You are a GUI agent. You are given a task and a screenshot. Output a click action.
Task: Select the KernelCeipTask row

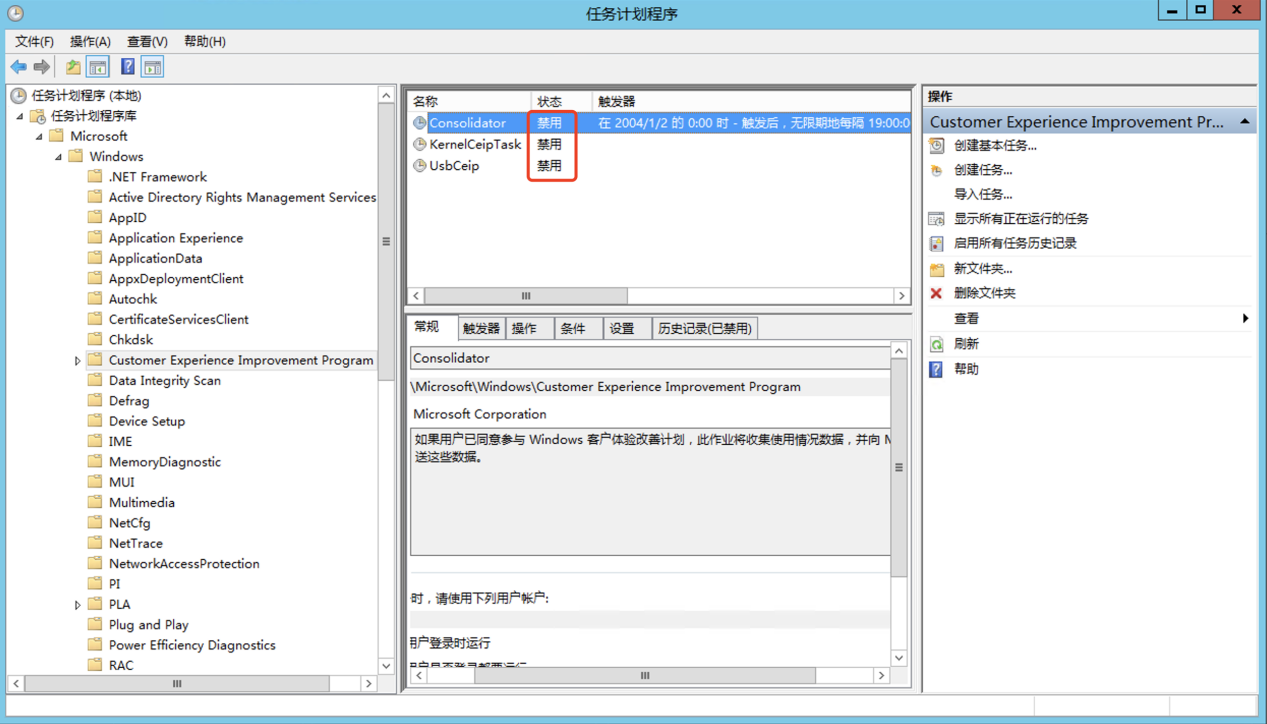(x=659, y=144)
